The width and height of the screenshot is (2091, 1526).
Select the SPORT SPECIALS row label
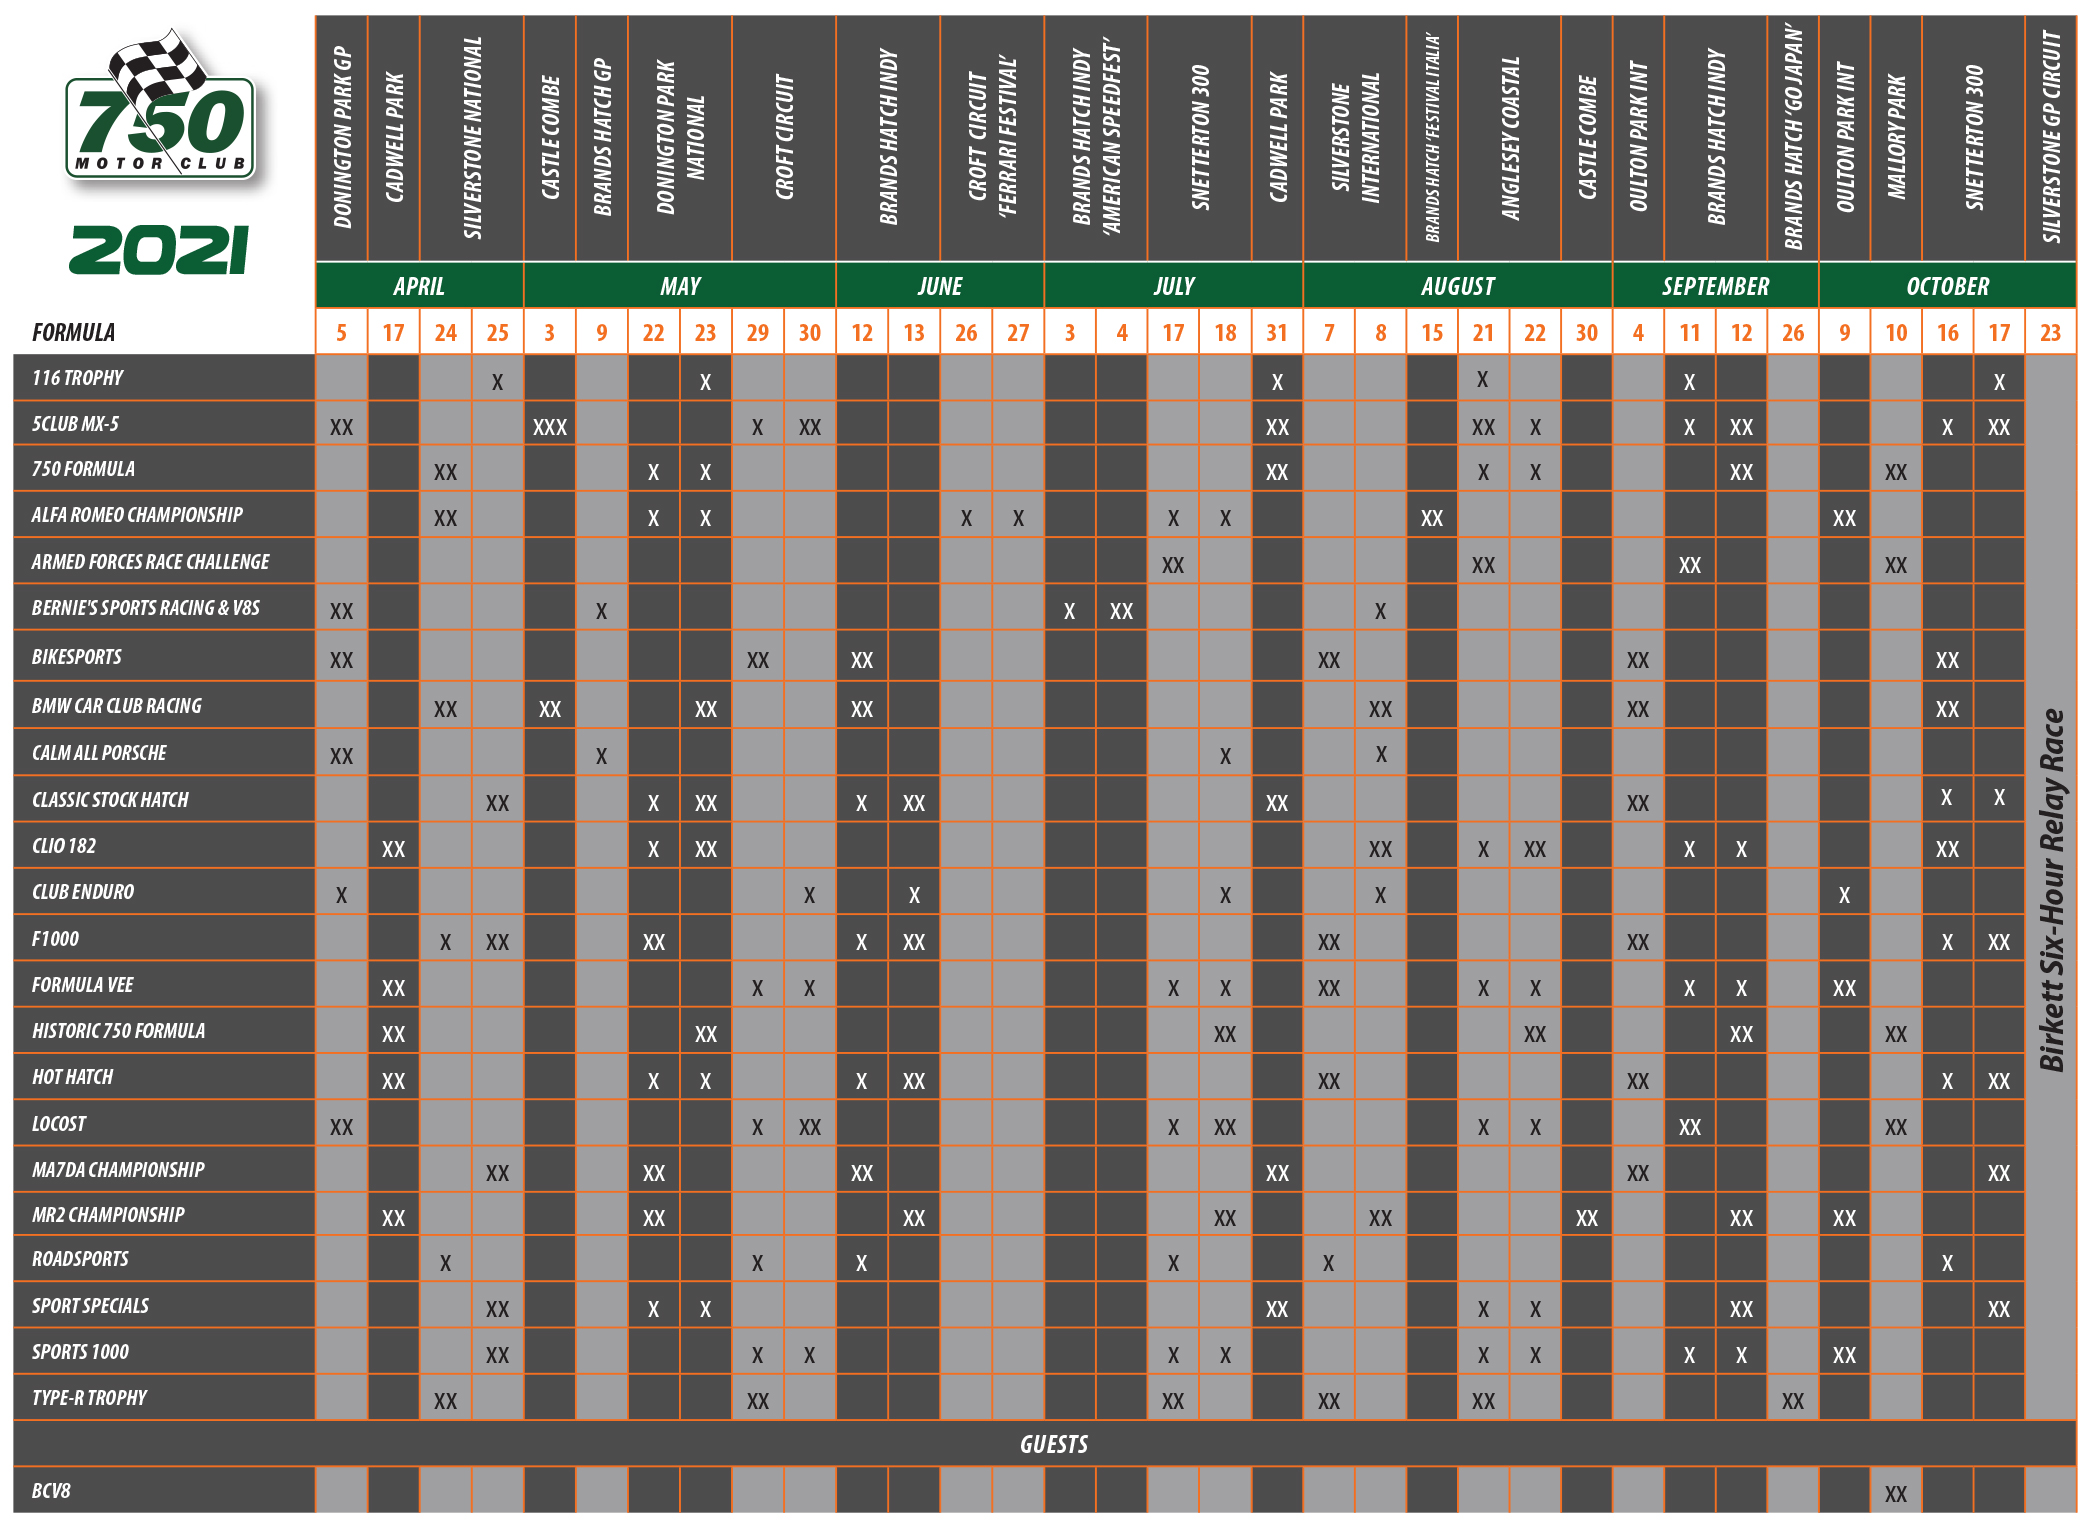pos(90,1306)
